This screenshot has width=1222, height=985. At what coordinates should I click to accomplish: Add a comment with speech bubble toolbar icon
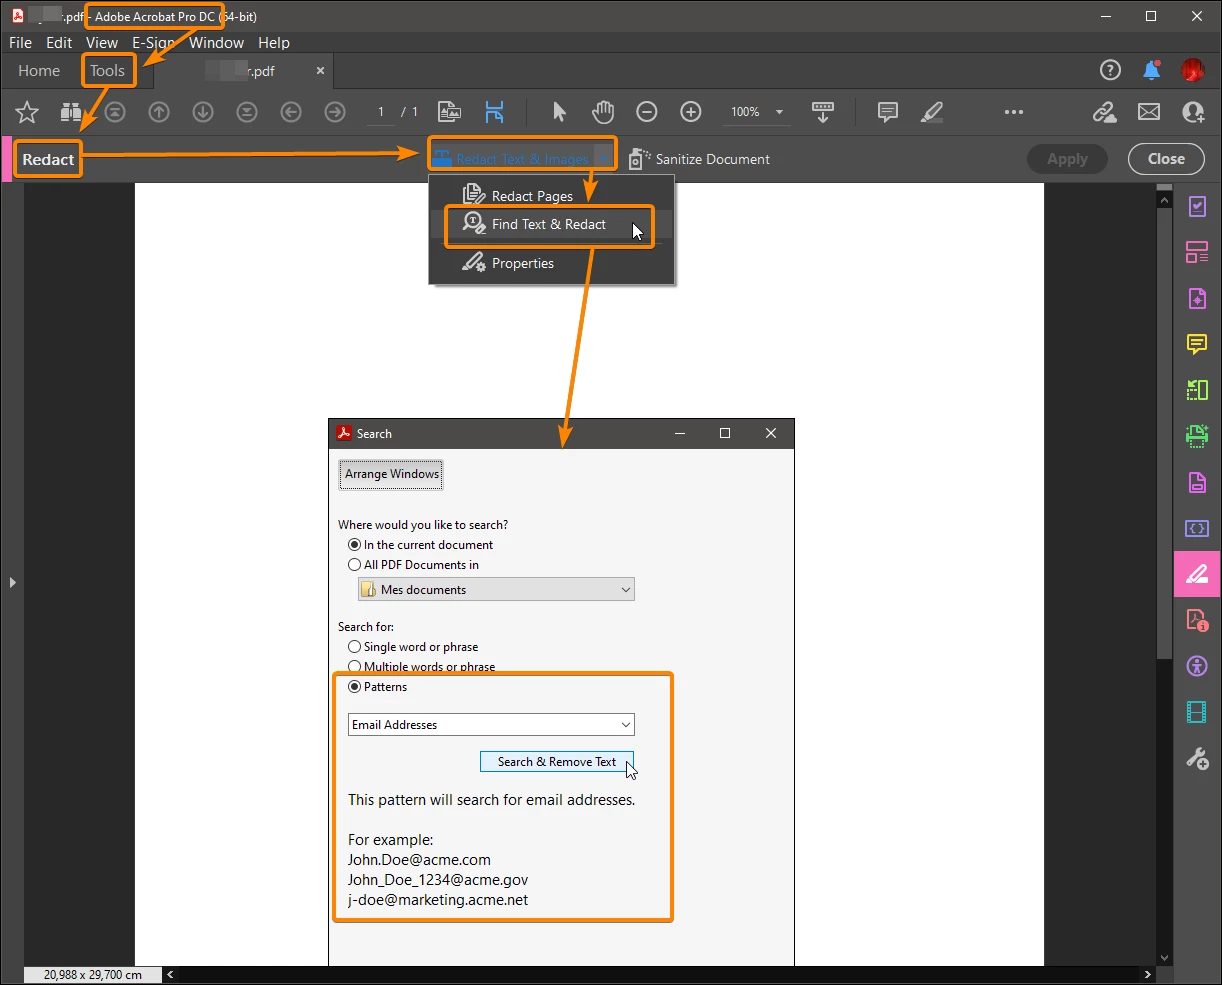[887, 112]
